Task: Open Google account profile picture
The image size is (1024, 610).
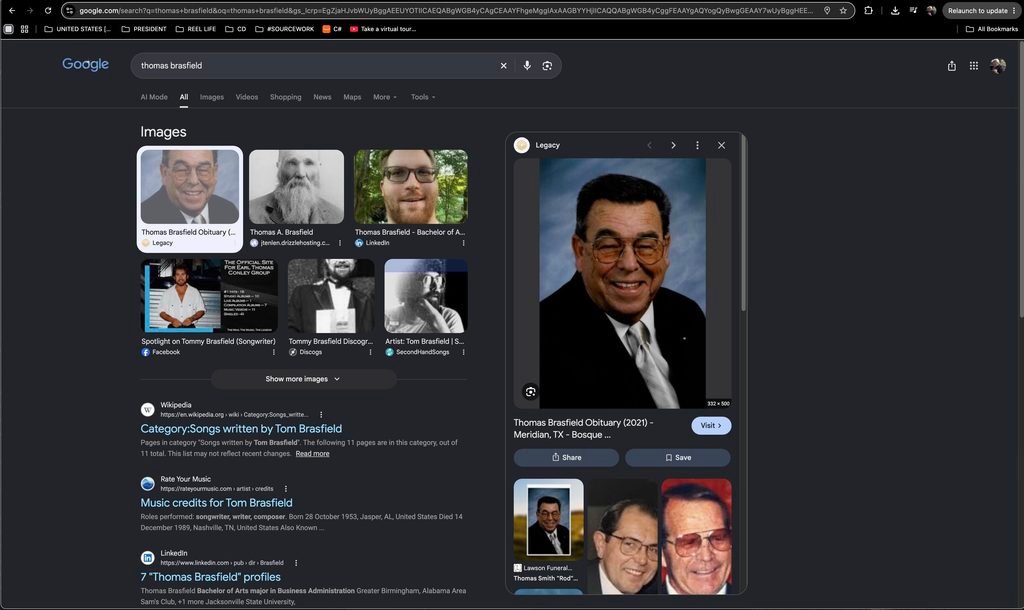Action: (997, 65)
